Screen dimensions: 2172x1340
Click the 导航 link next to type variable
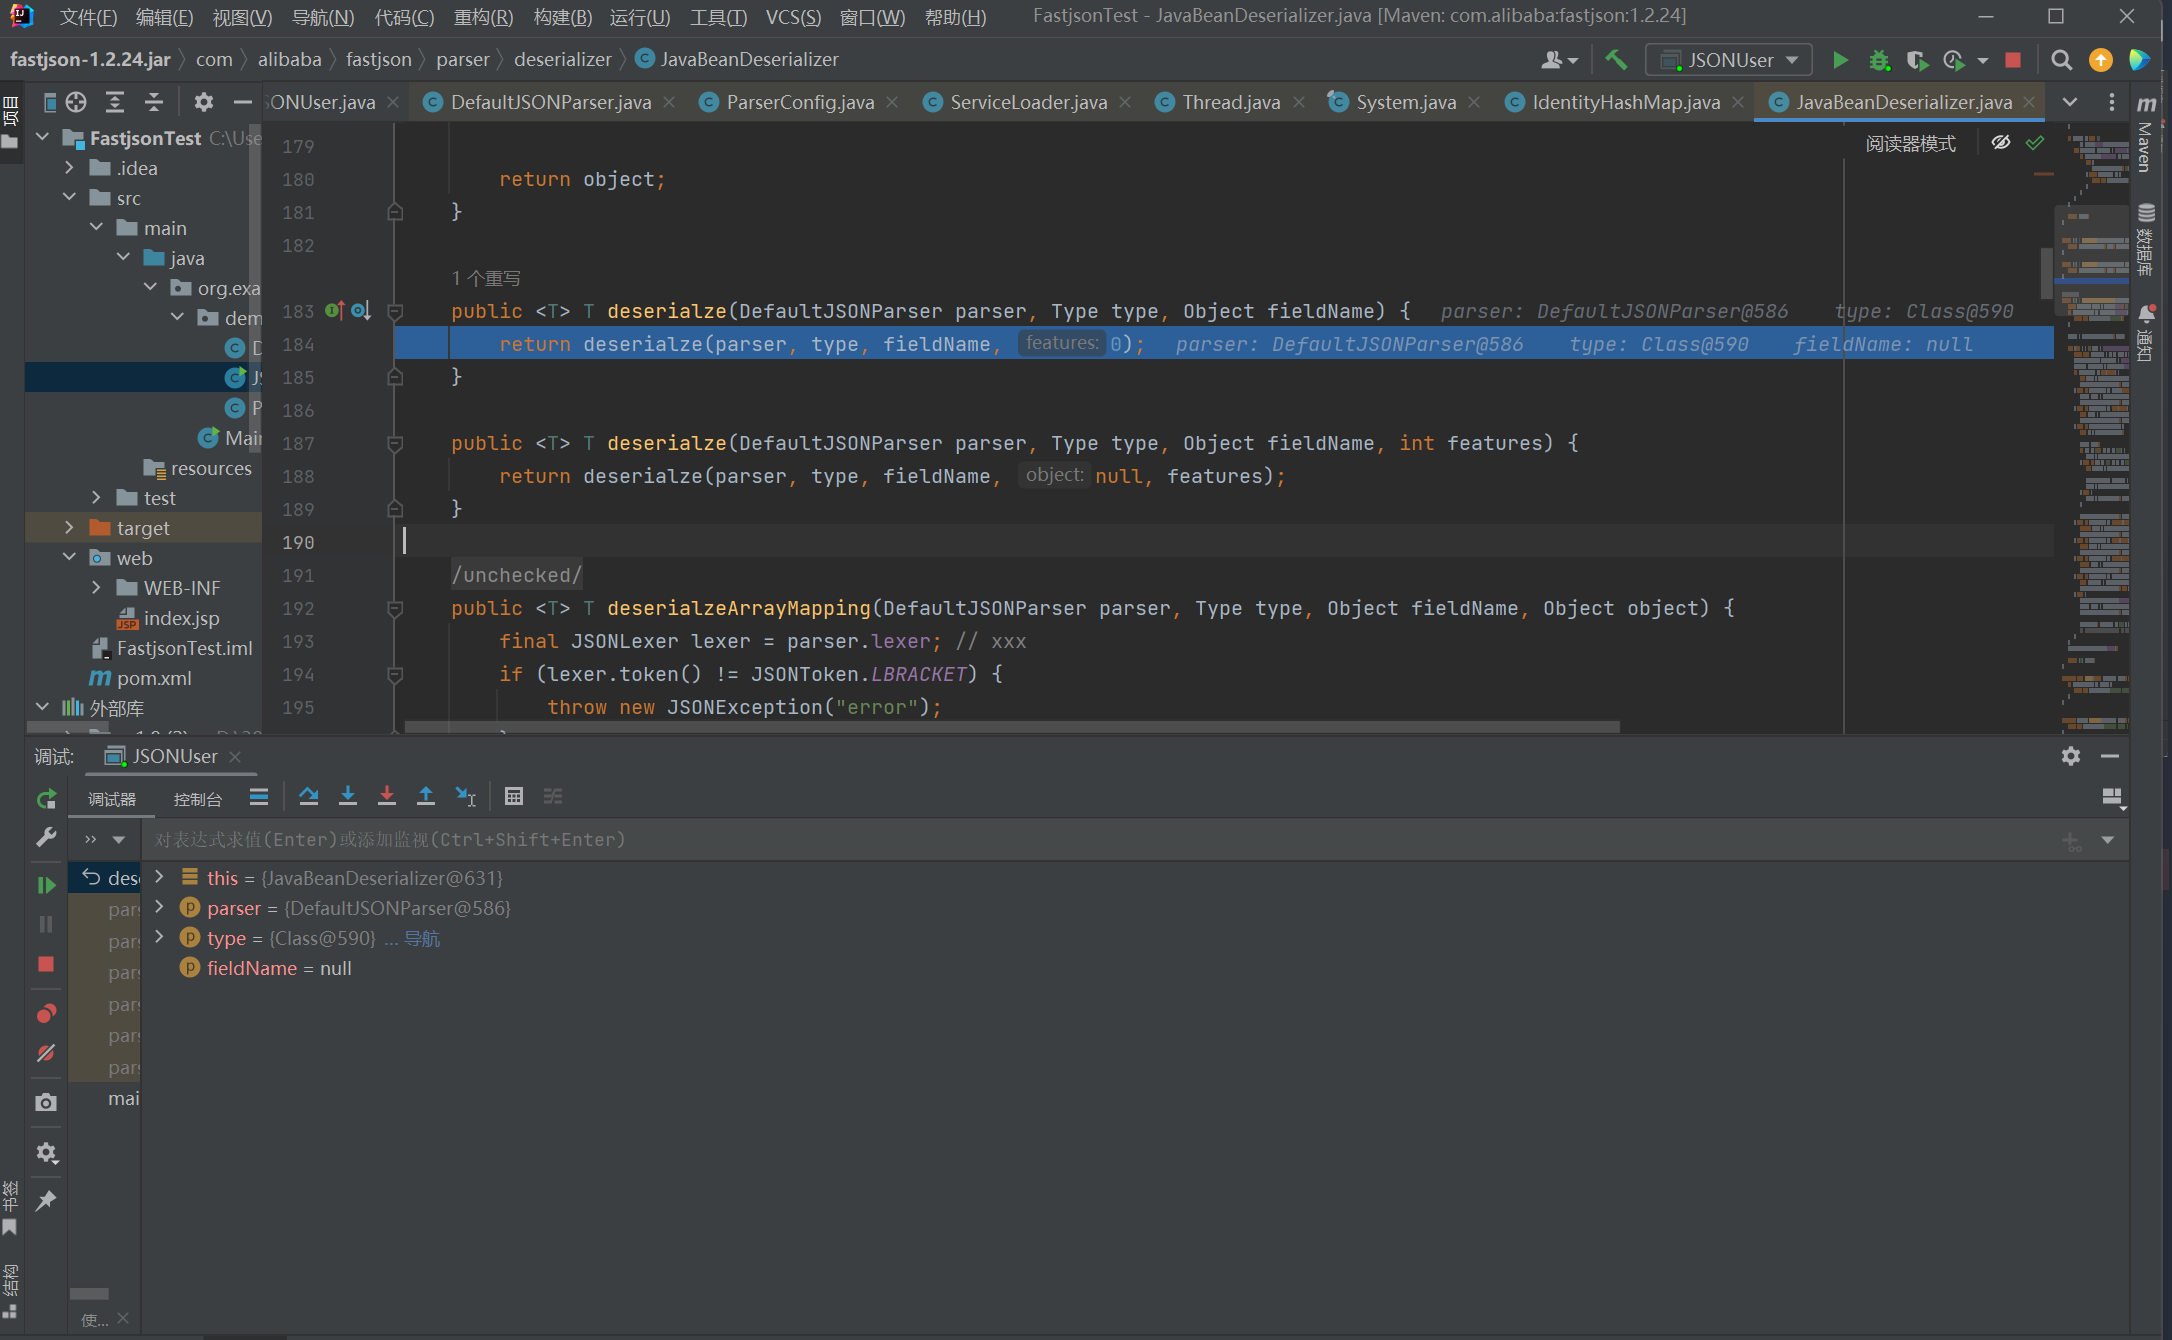[422, 938]
